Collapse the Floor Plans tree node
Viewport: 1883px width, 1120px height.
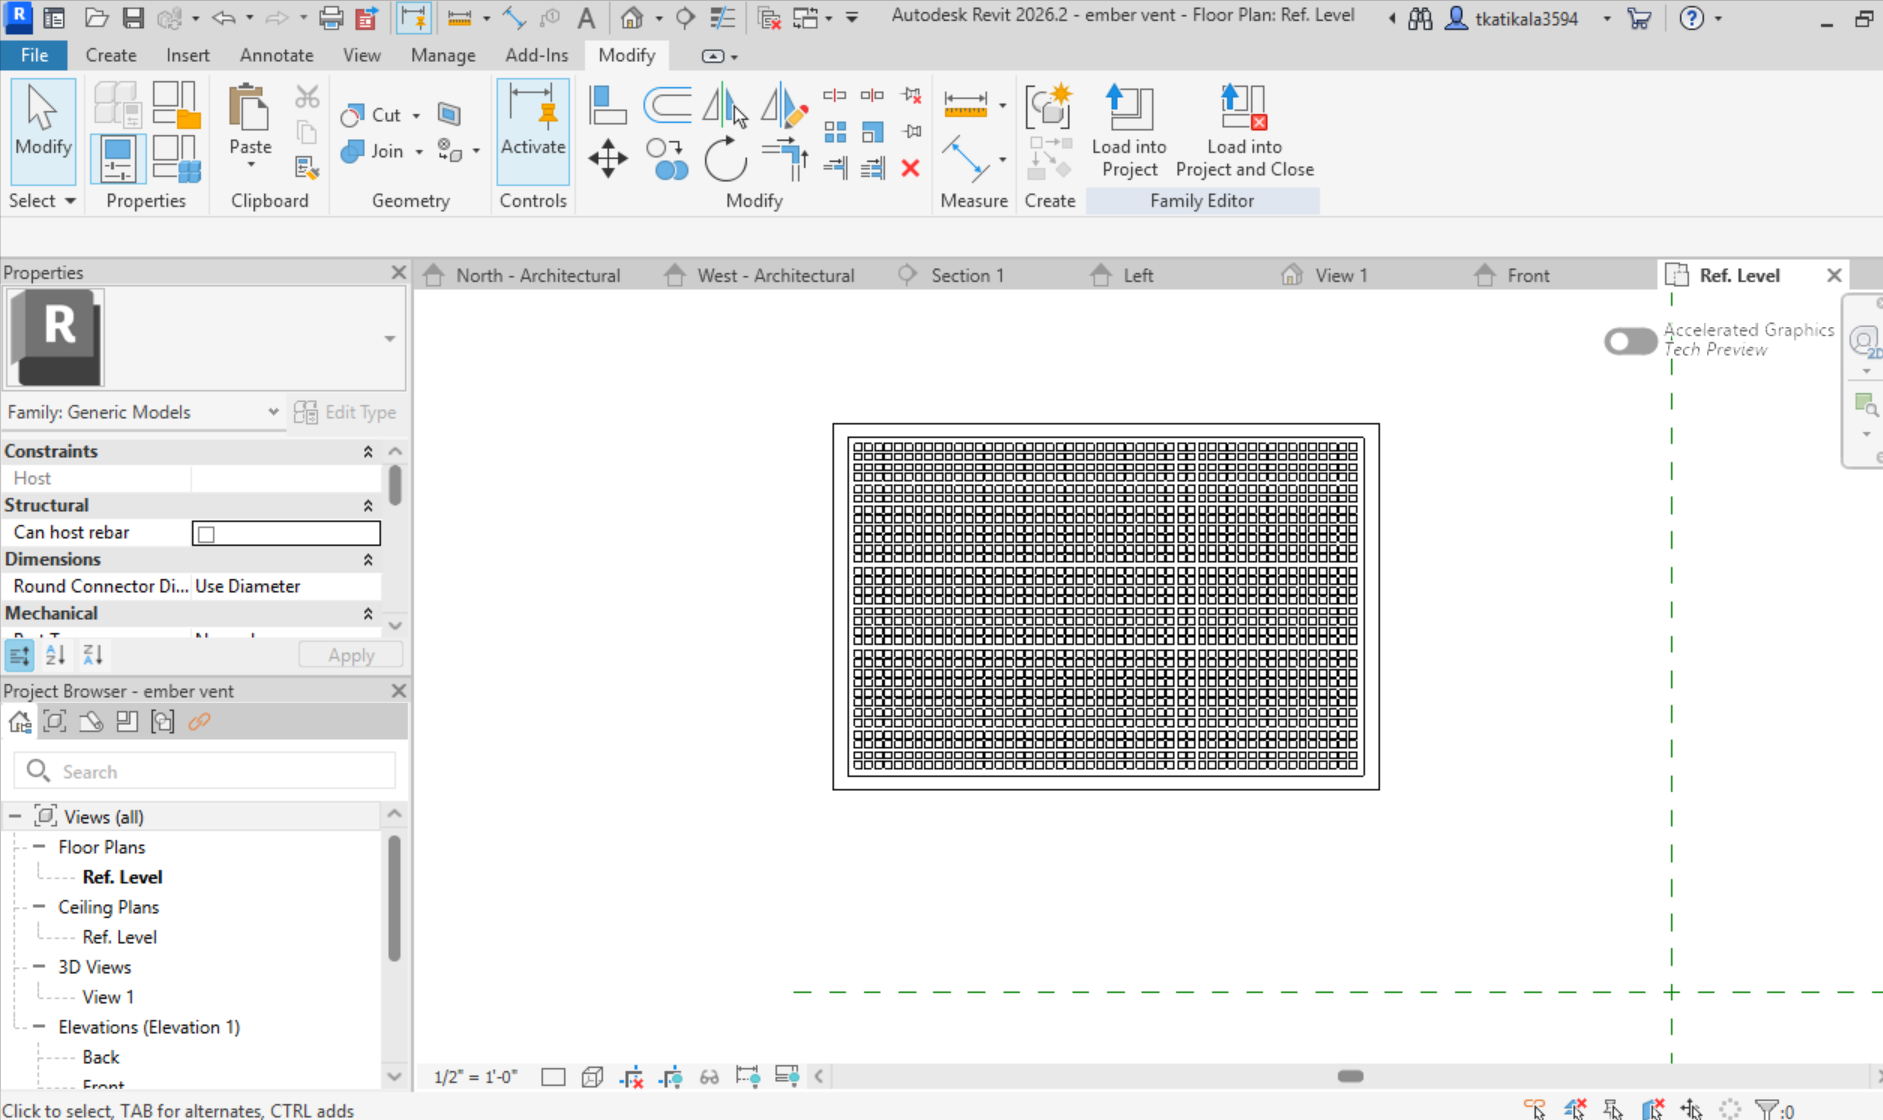pyautogui.click(x=39, y=847)
